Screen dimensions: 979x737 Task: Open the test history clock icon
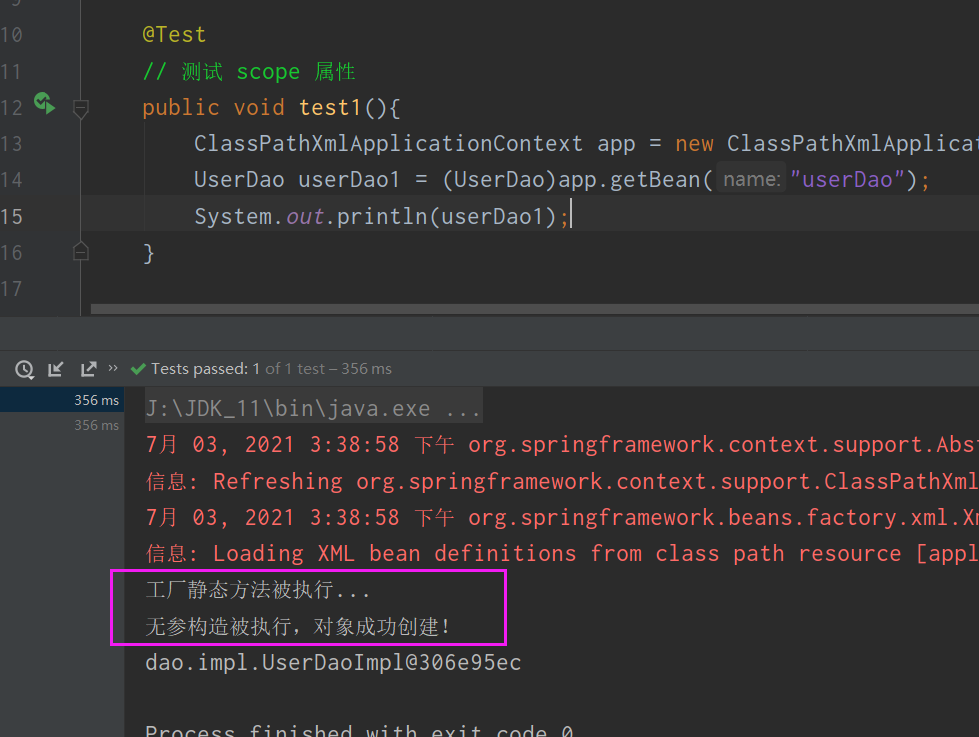(24, 369)
